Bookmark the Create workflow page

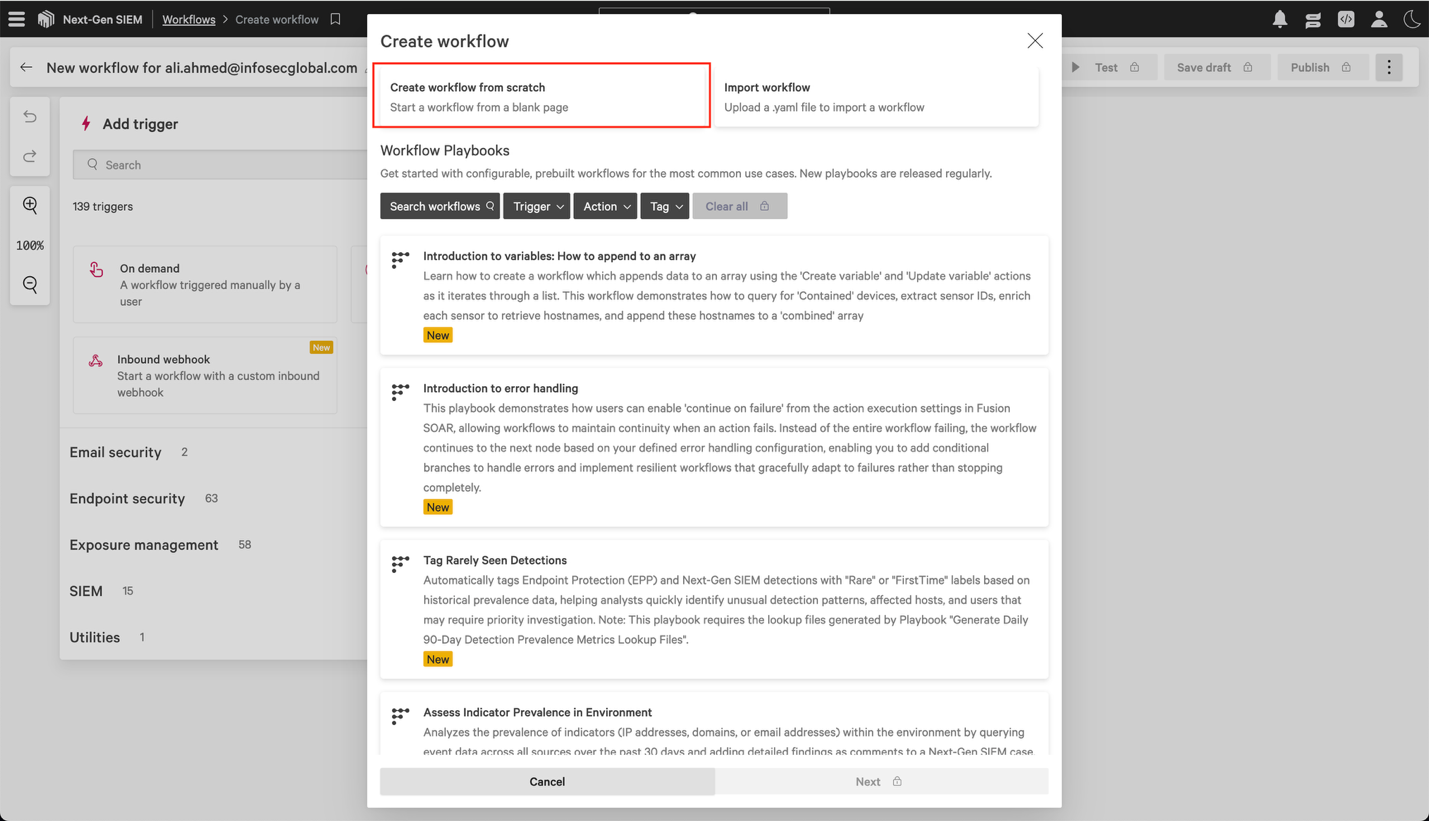pos(334,19)
